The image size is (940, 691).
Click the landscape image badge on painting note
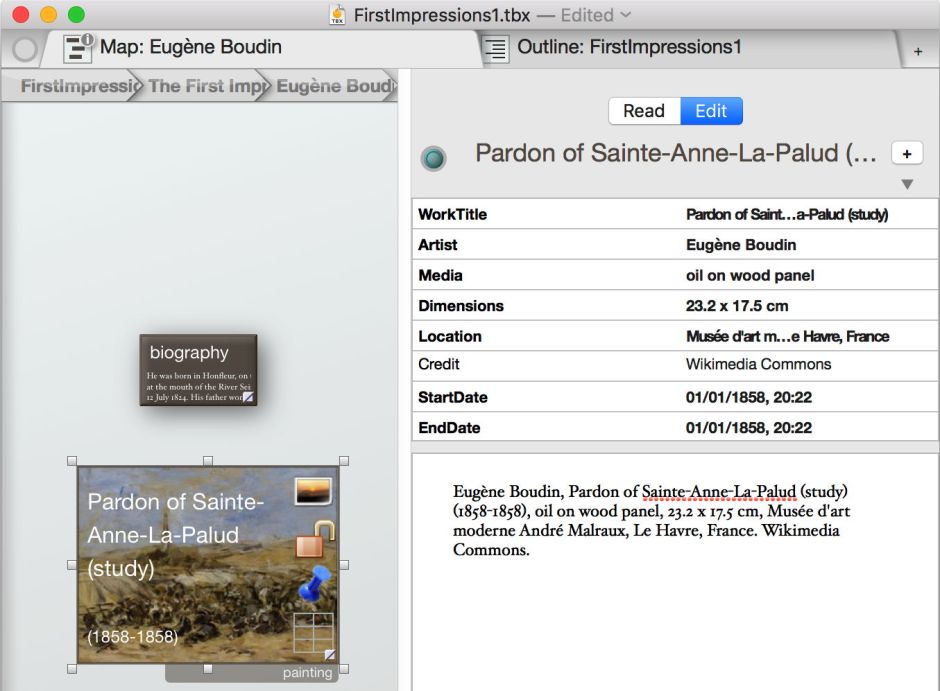pyautogui.click(x=312, y=491)
